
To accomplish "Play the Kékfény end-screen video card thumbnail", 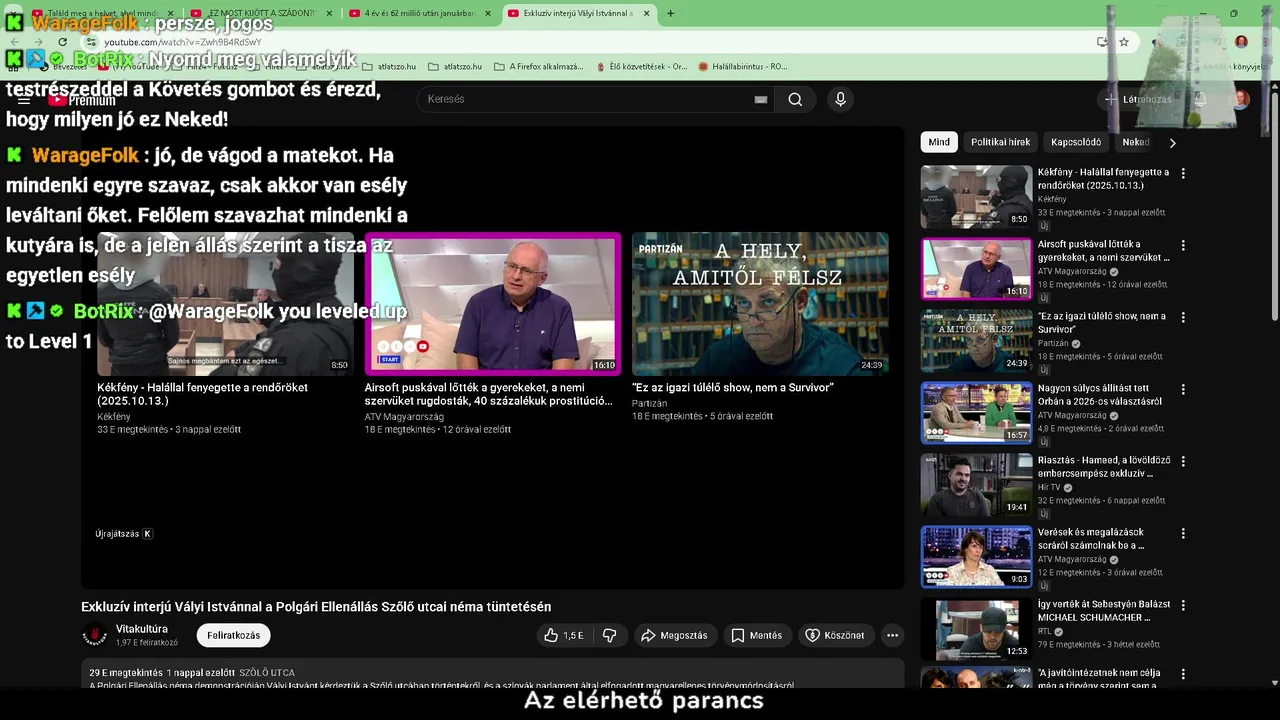I will click(225, 304).
